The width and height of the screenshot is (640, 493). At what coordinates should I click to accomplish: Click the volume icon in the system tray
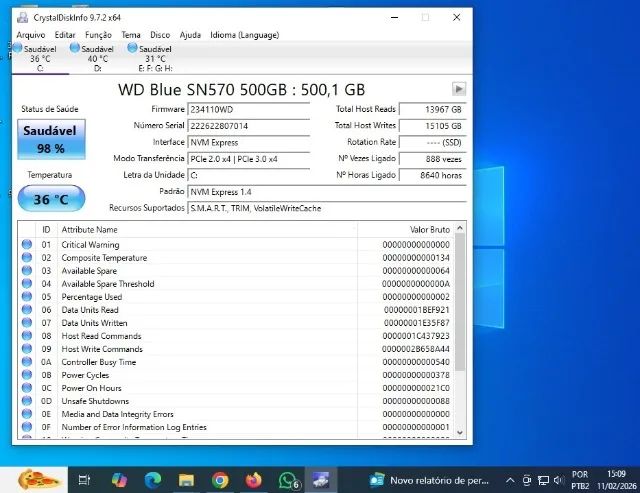pyautogui.click(x=559, y=480)
